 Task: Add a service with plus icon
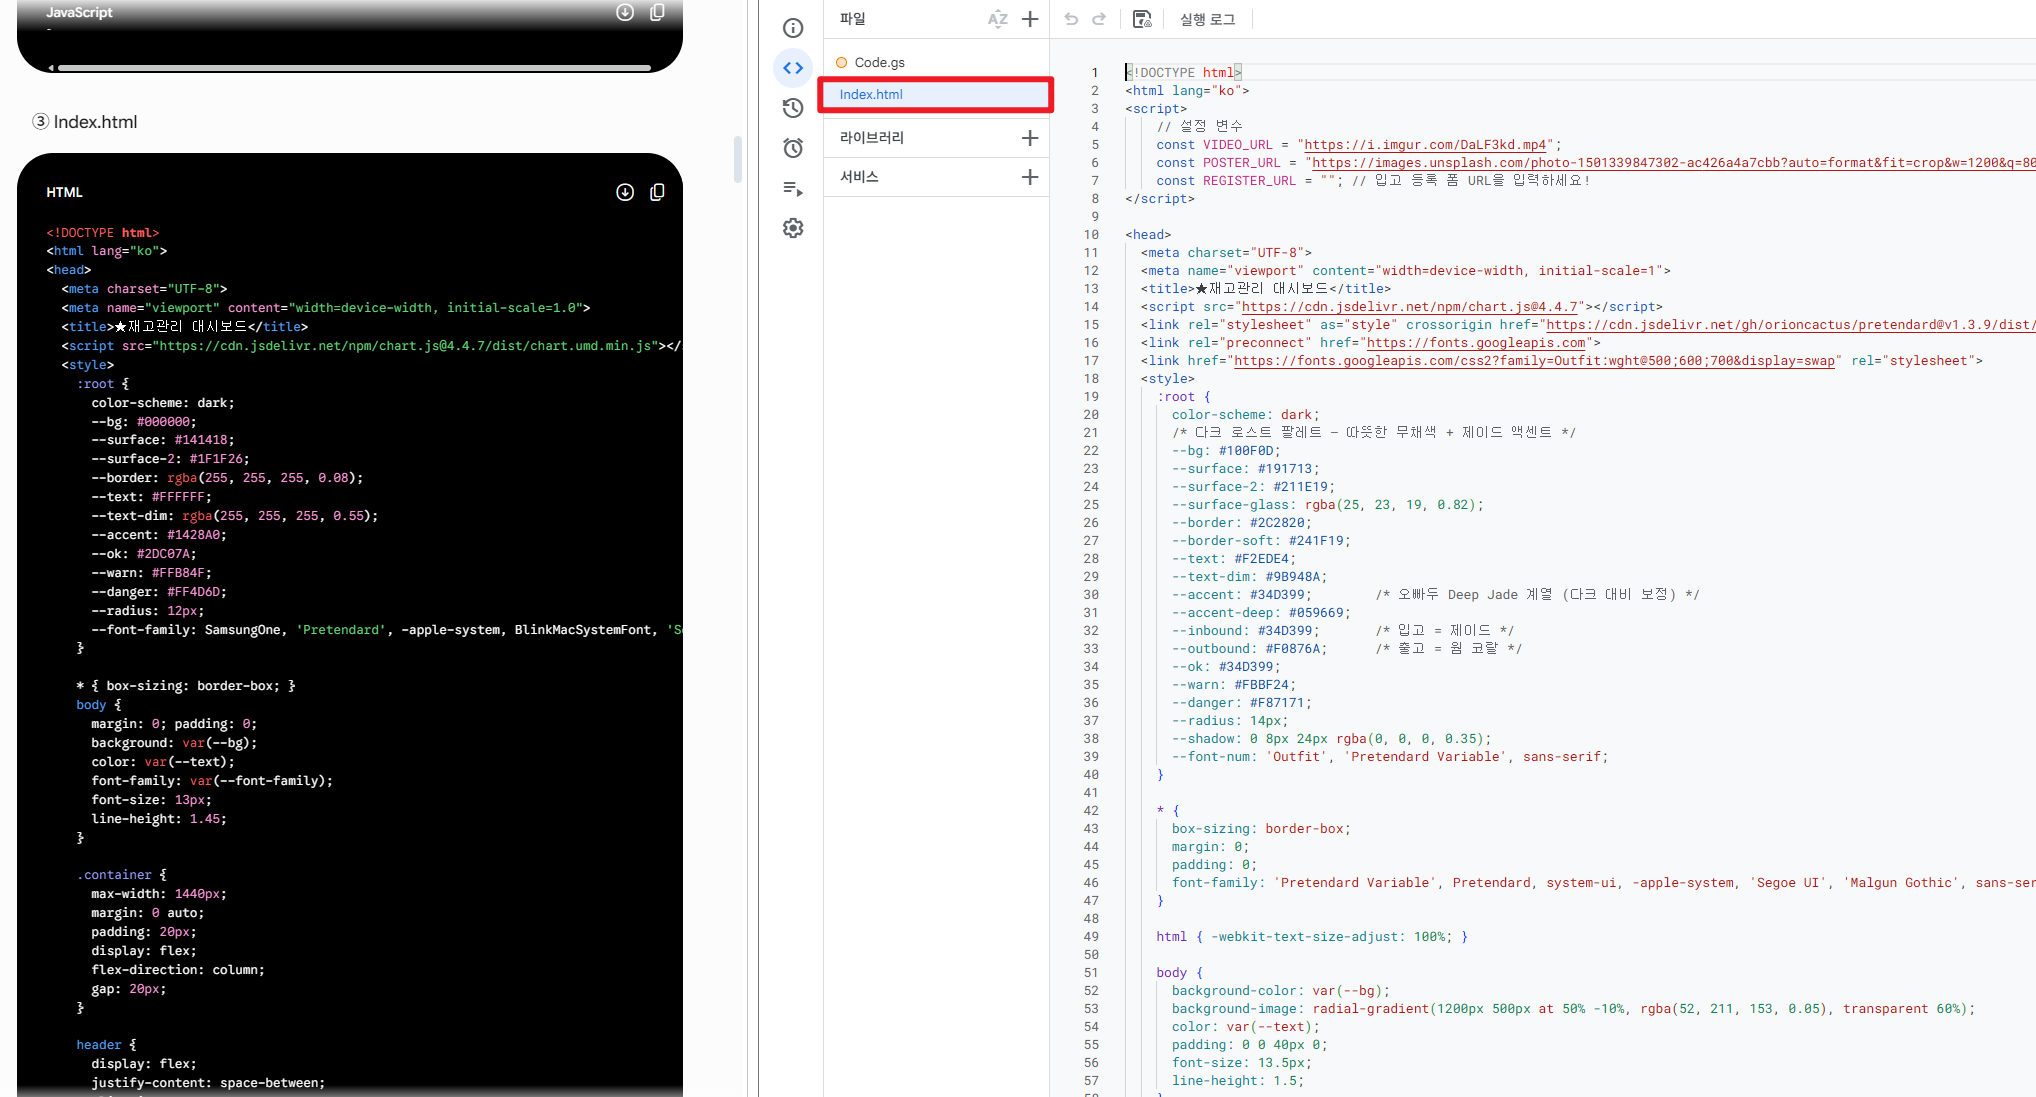click(1030, 177)
